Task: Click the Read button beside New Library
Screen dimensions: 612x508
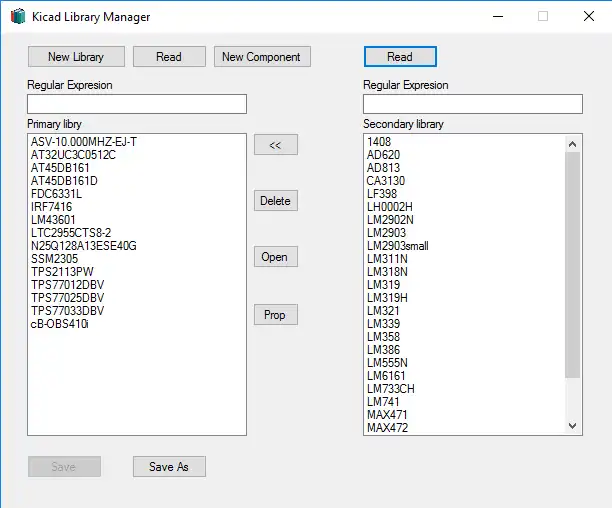Action: [x=169, y=57]
